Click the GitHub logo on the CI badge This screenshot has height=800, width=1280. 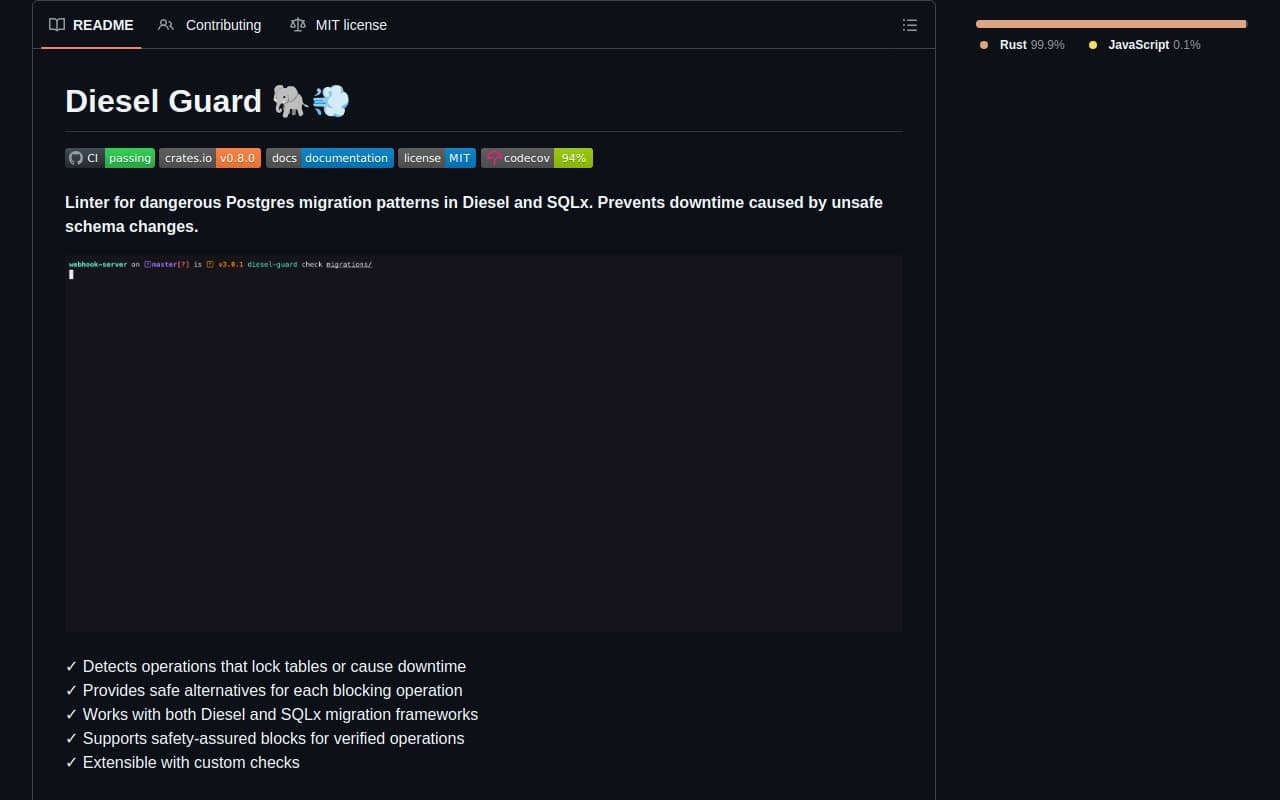(x=76, y=158)
